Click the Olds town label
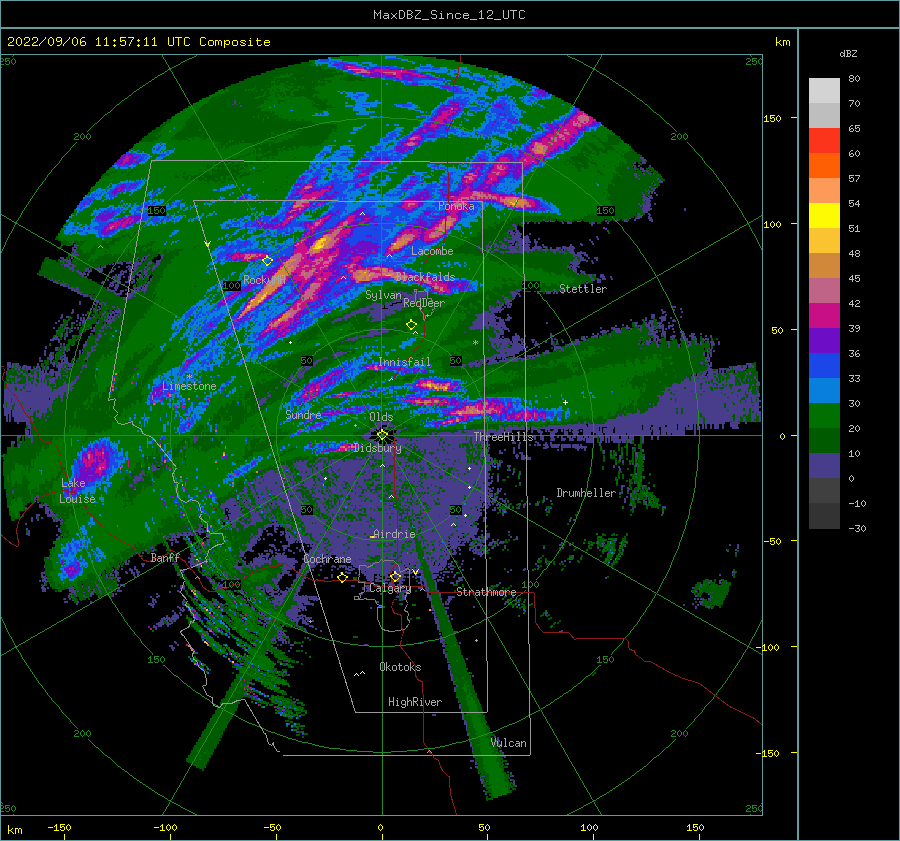 point(381,417)
